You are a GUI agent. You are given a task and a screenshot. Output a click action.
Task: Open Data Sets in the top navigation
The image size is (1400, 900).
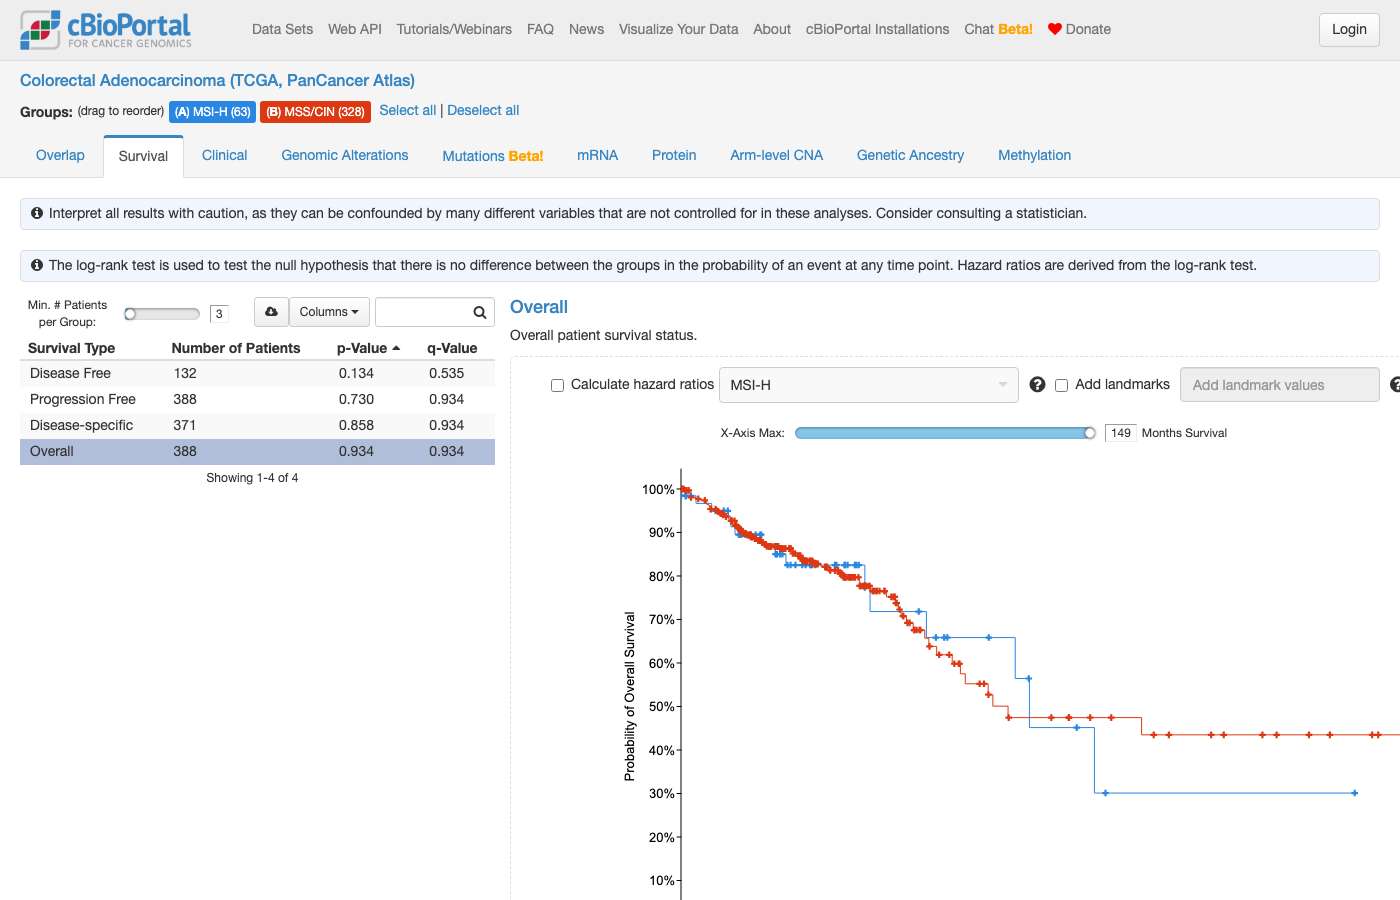tap(282, 29)
